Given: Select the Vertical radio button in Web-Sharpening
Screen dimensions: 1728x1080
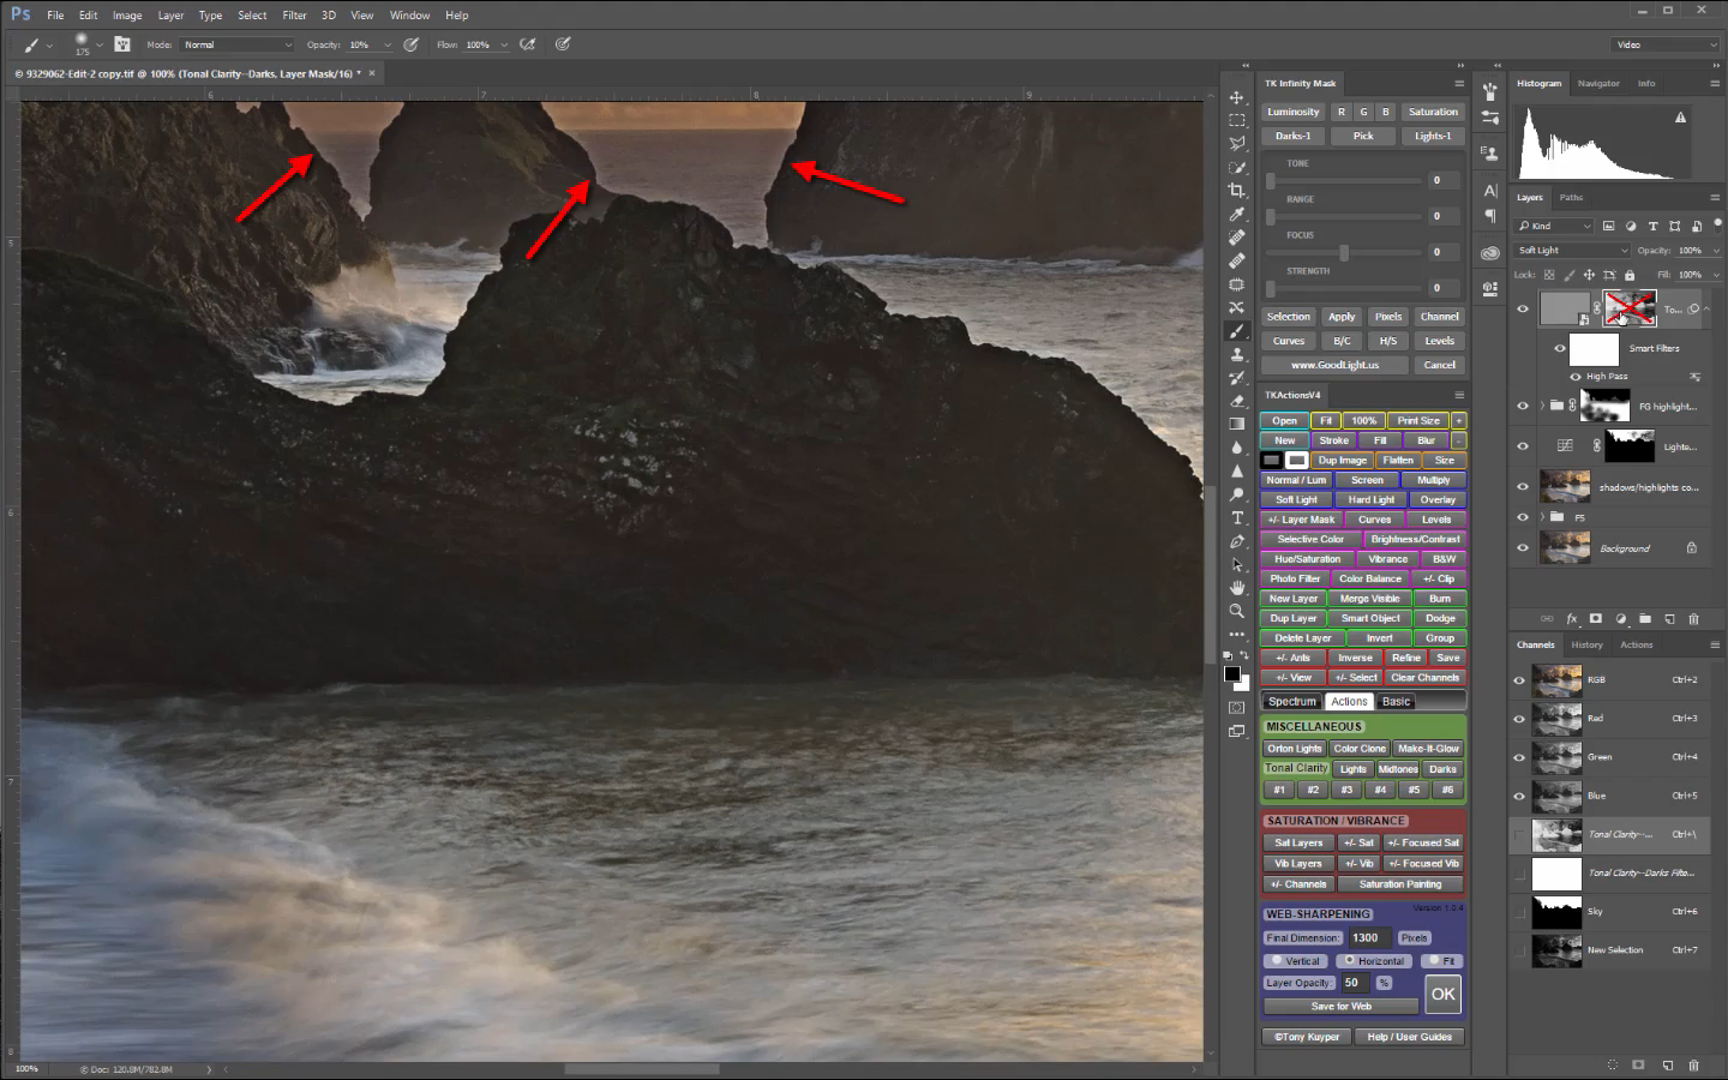Looking at the screenshot, I should 1277,961.
